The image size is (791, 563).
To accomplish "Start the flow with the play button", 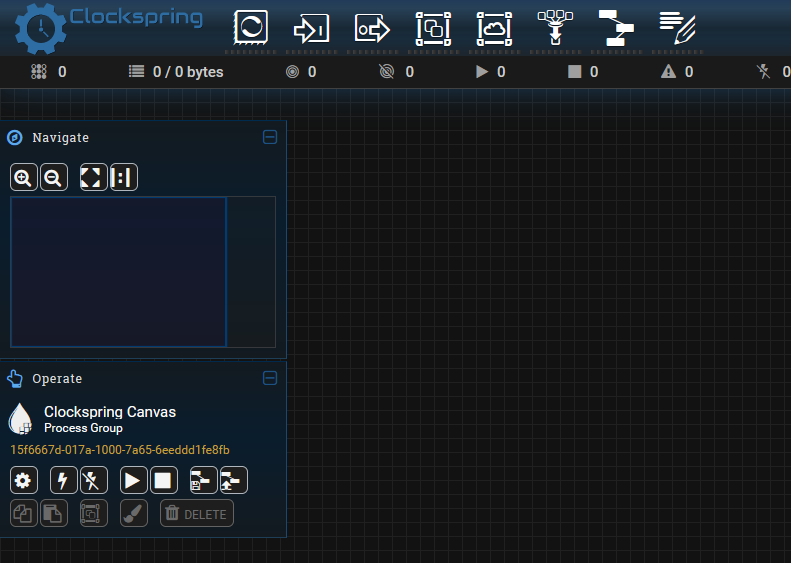I will pos(133,480).
